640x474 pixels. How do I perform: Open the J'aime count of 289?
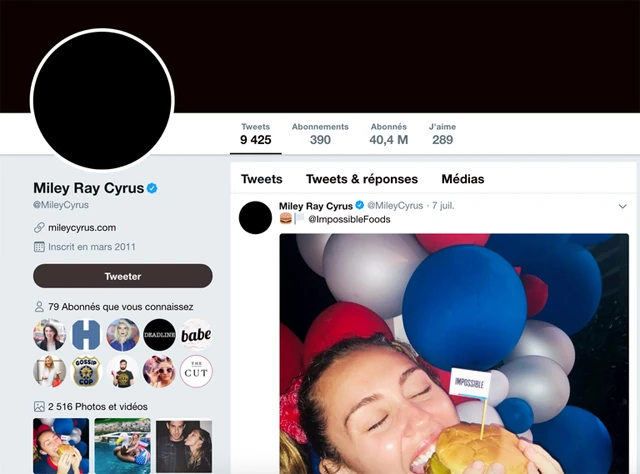[x=442, y=134]
